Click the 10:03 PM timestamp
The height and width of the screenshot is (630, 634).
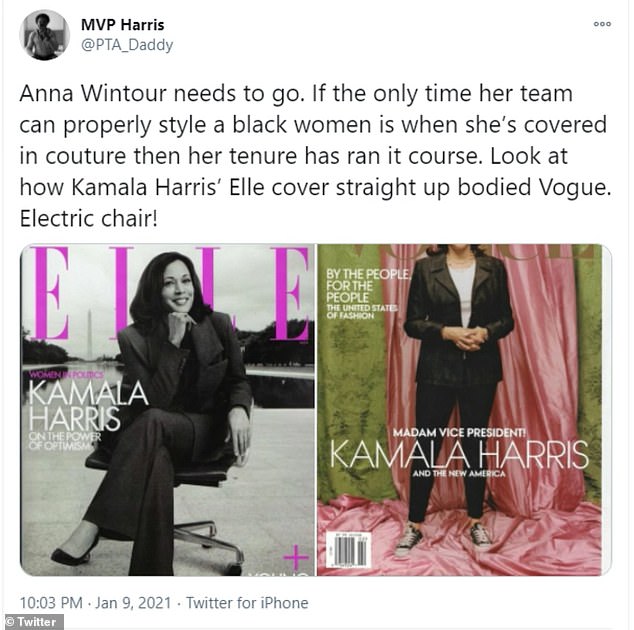(51, 603)
